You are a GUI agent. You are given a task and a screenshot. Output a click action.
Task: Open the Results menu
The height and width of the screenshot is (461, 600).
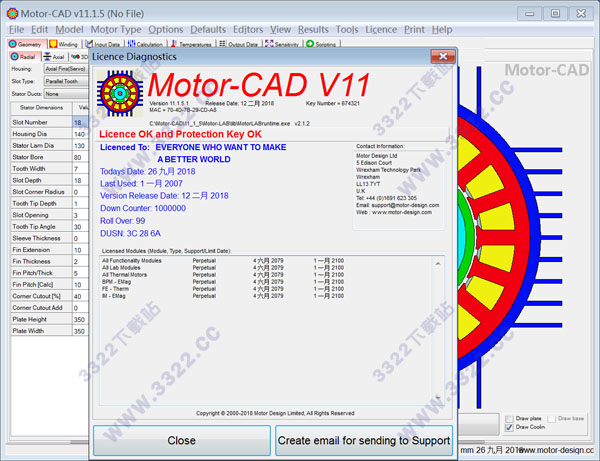pyautogui.click(x=313, y=29)
